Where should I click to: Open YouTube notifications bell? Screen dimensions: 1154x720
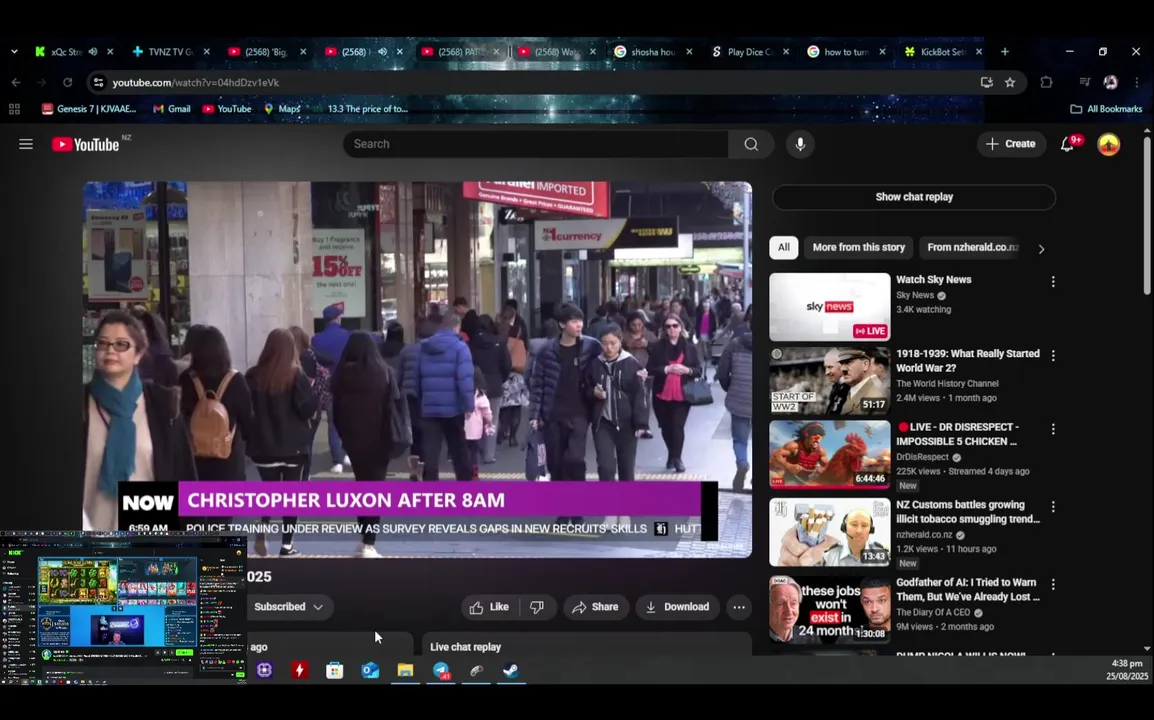(x=1067, y=144)
